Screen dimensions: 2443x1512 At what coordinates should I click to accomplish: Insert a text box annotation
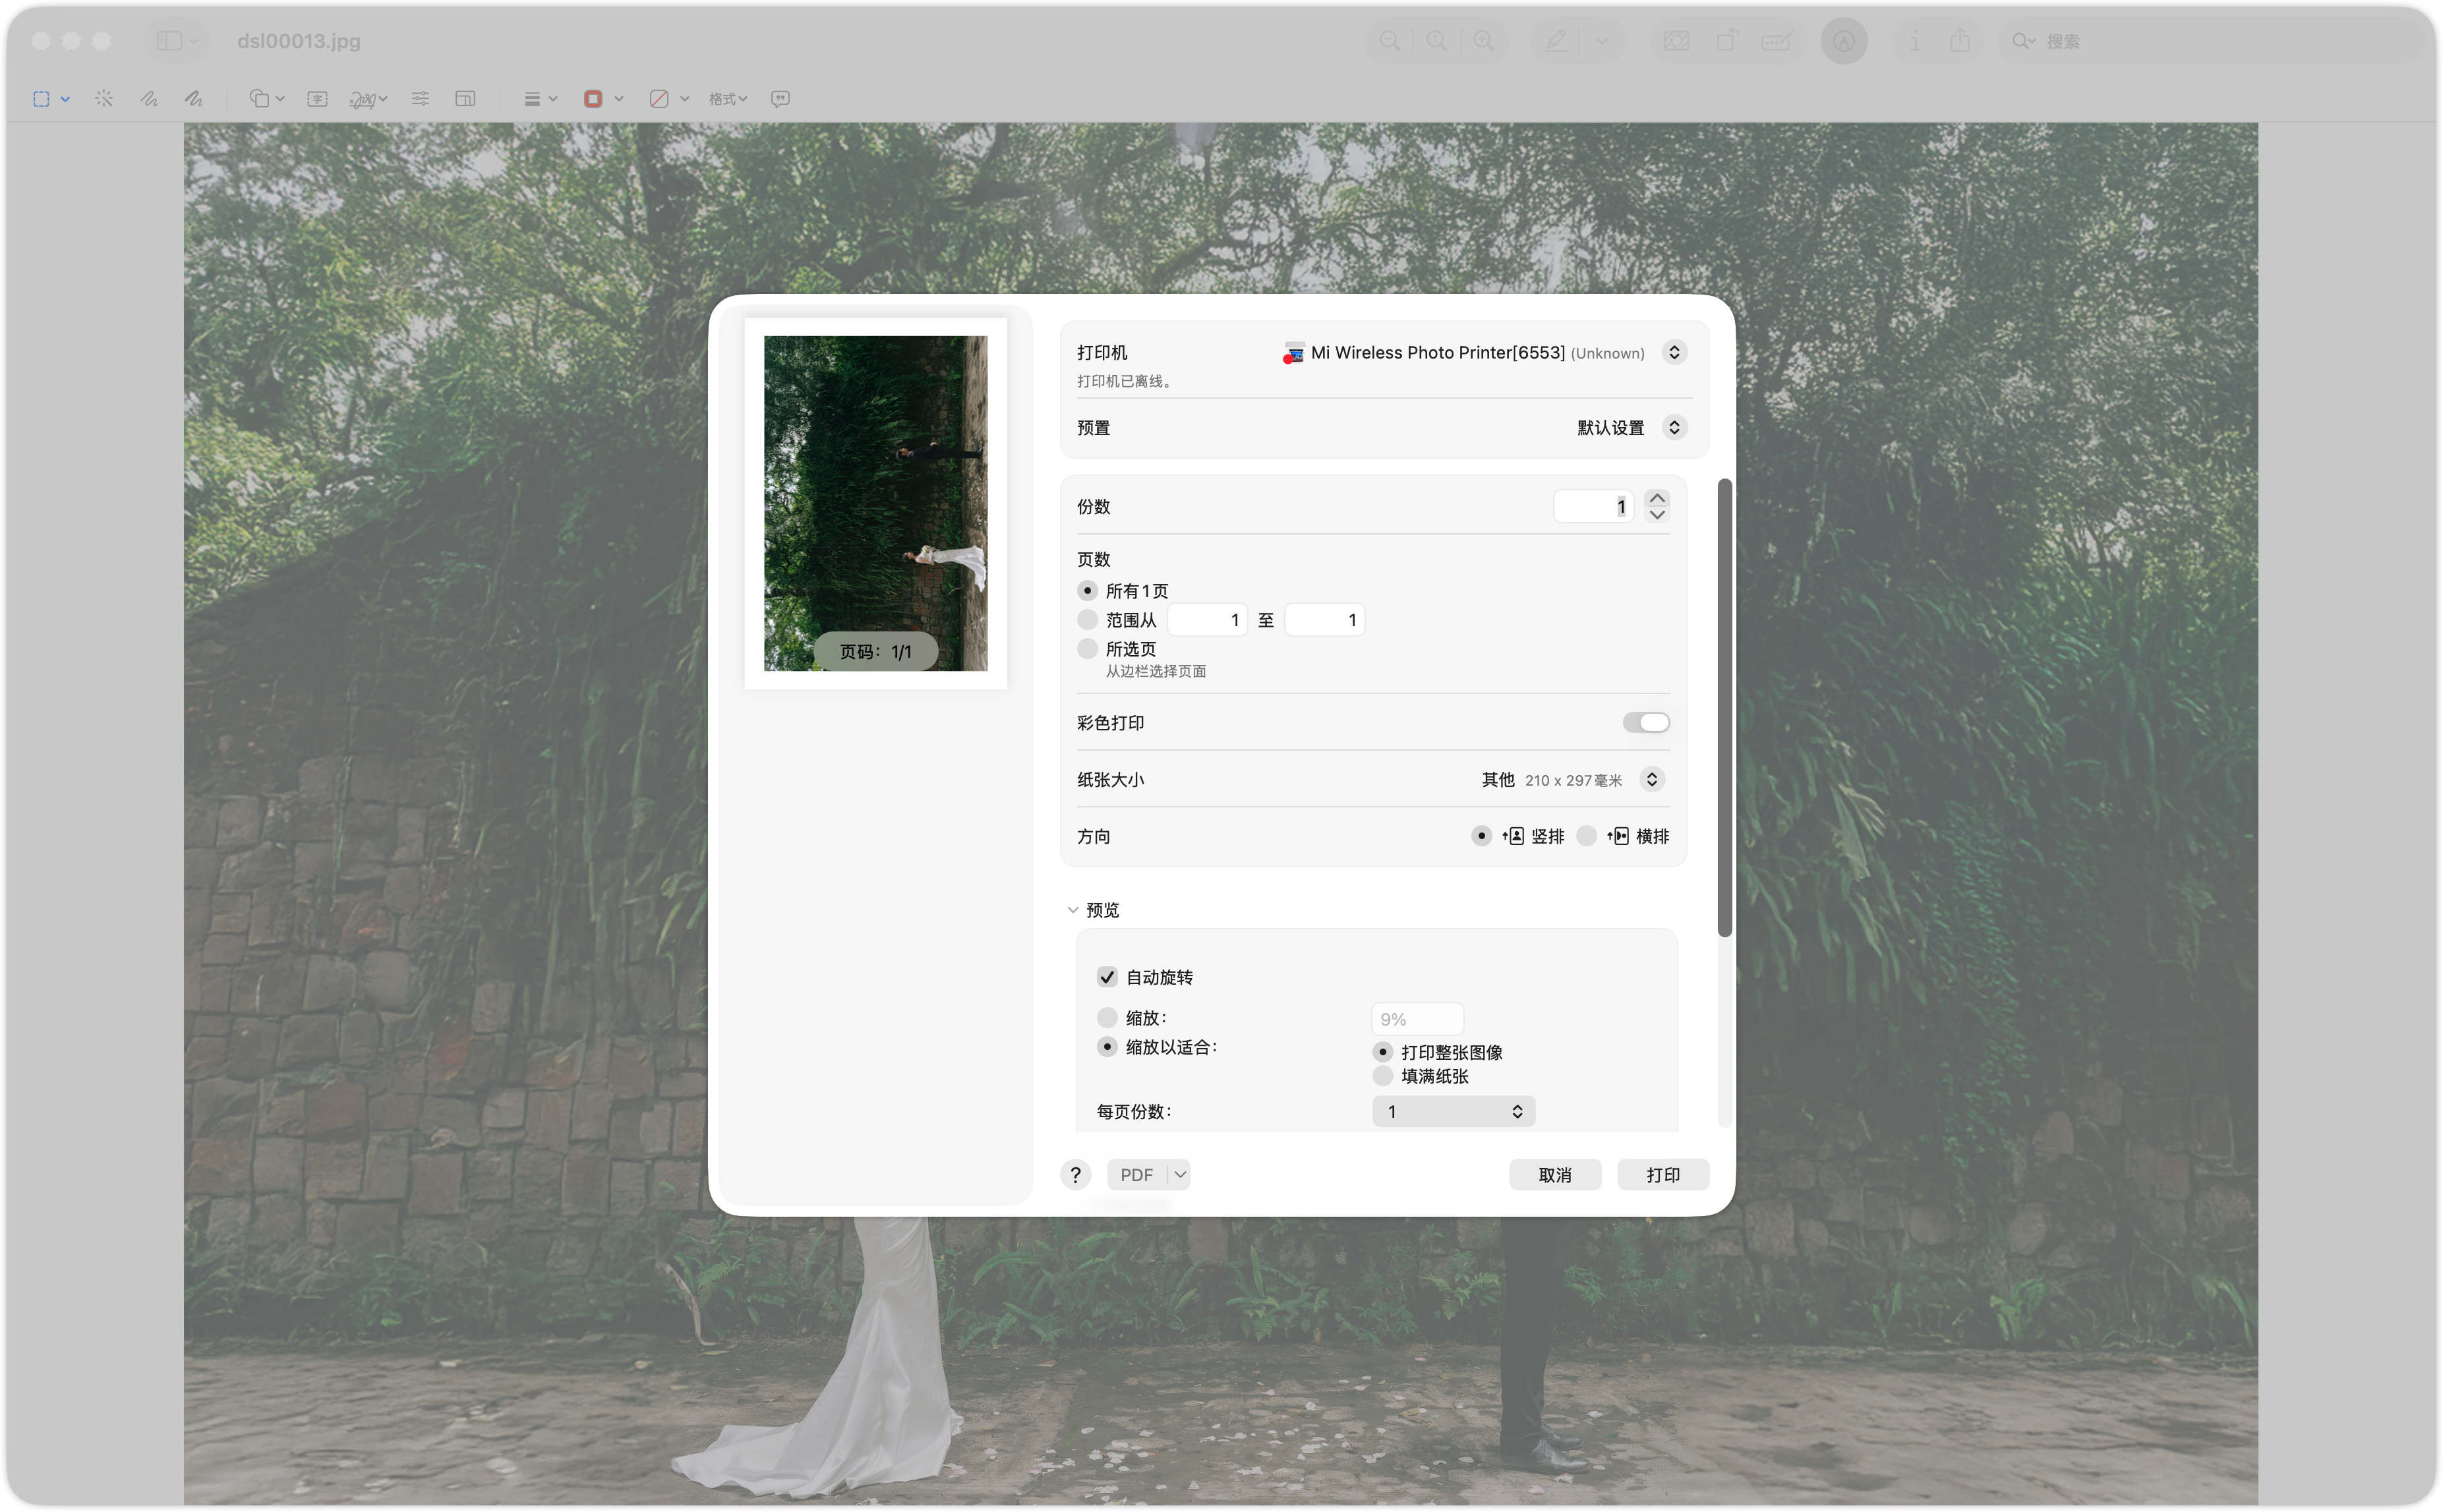click(317, 99)
